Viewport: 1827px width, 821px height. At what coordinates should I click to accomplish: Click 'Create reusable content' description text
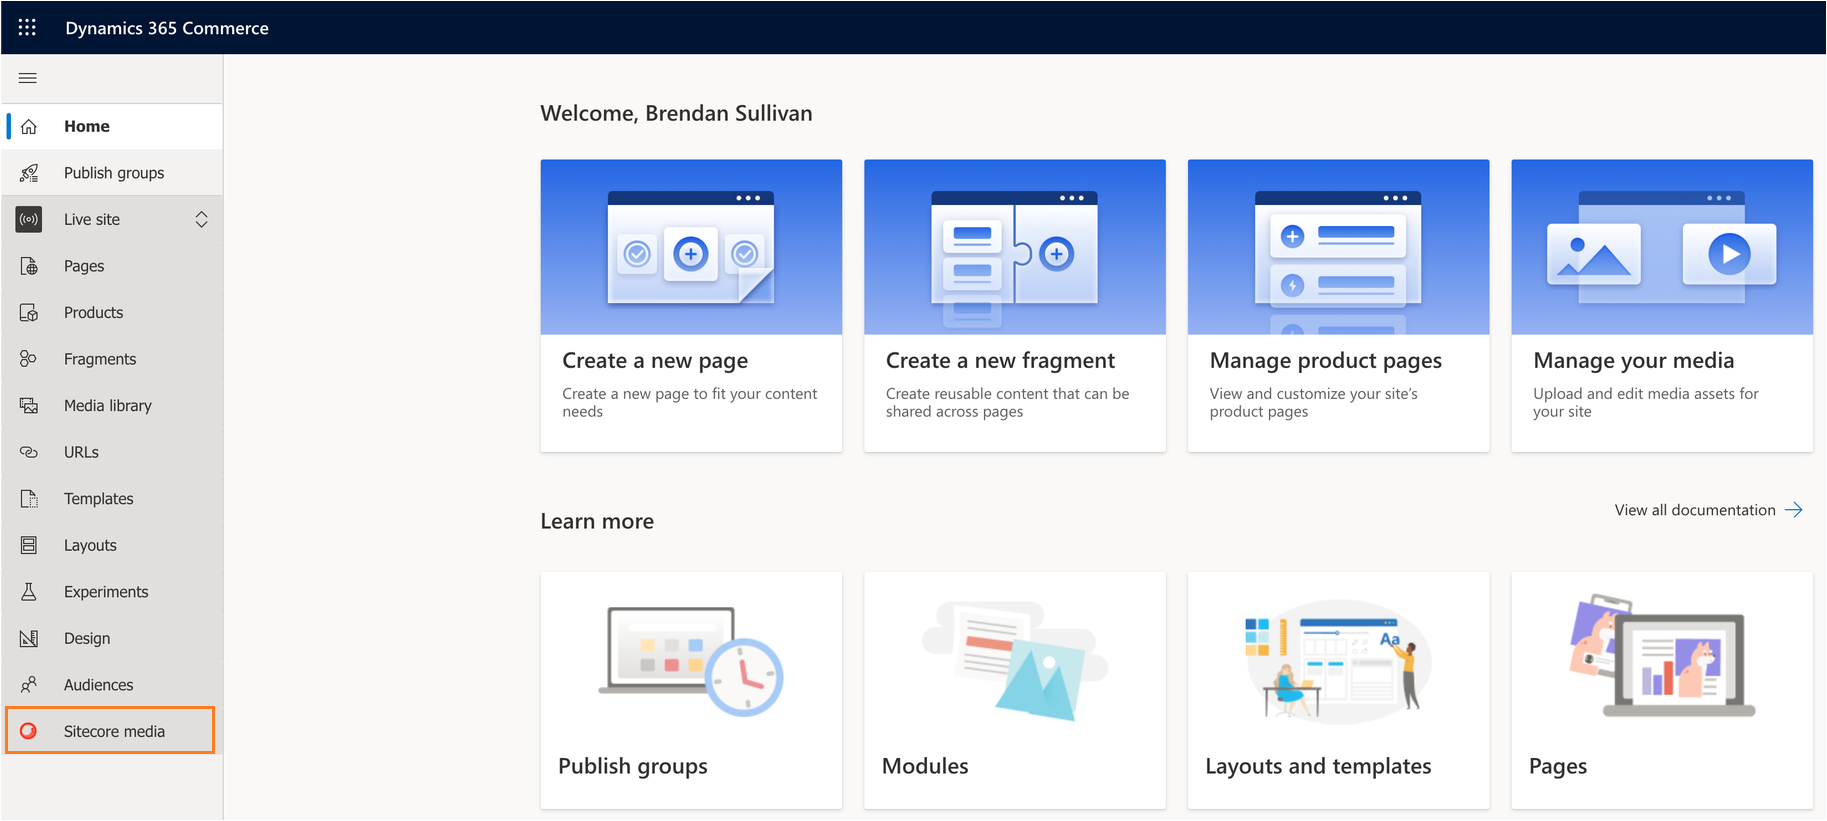1007,403
